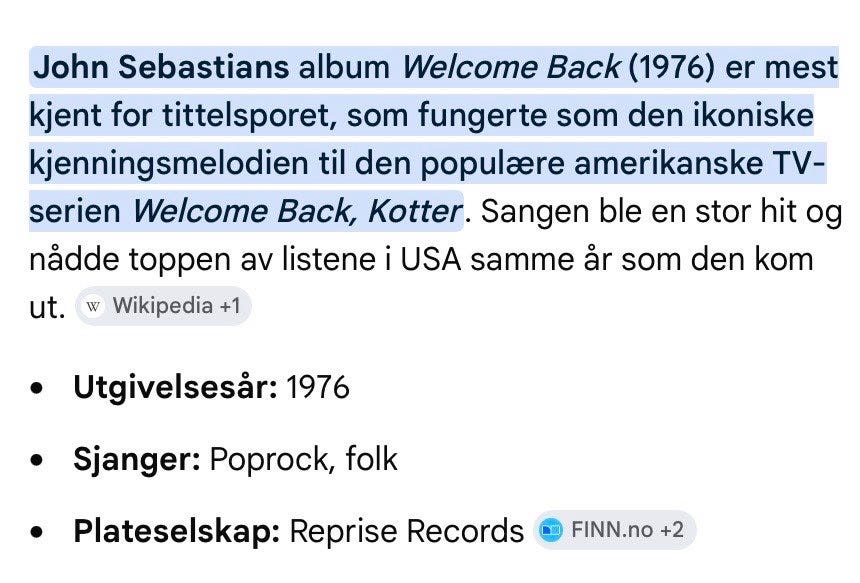The image size is (860, 583).
Task: Click the italic series title 'Welcome Back, Kotter'
Action: pyautogui.click(x=297, y=211)
